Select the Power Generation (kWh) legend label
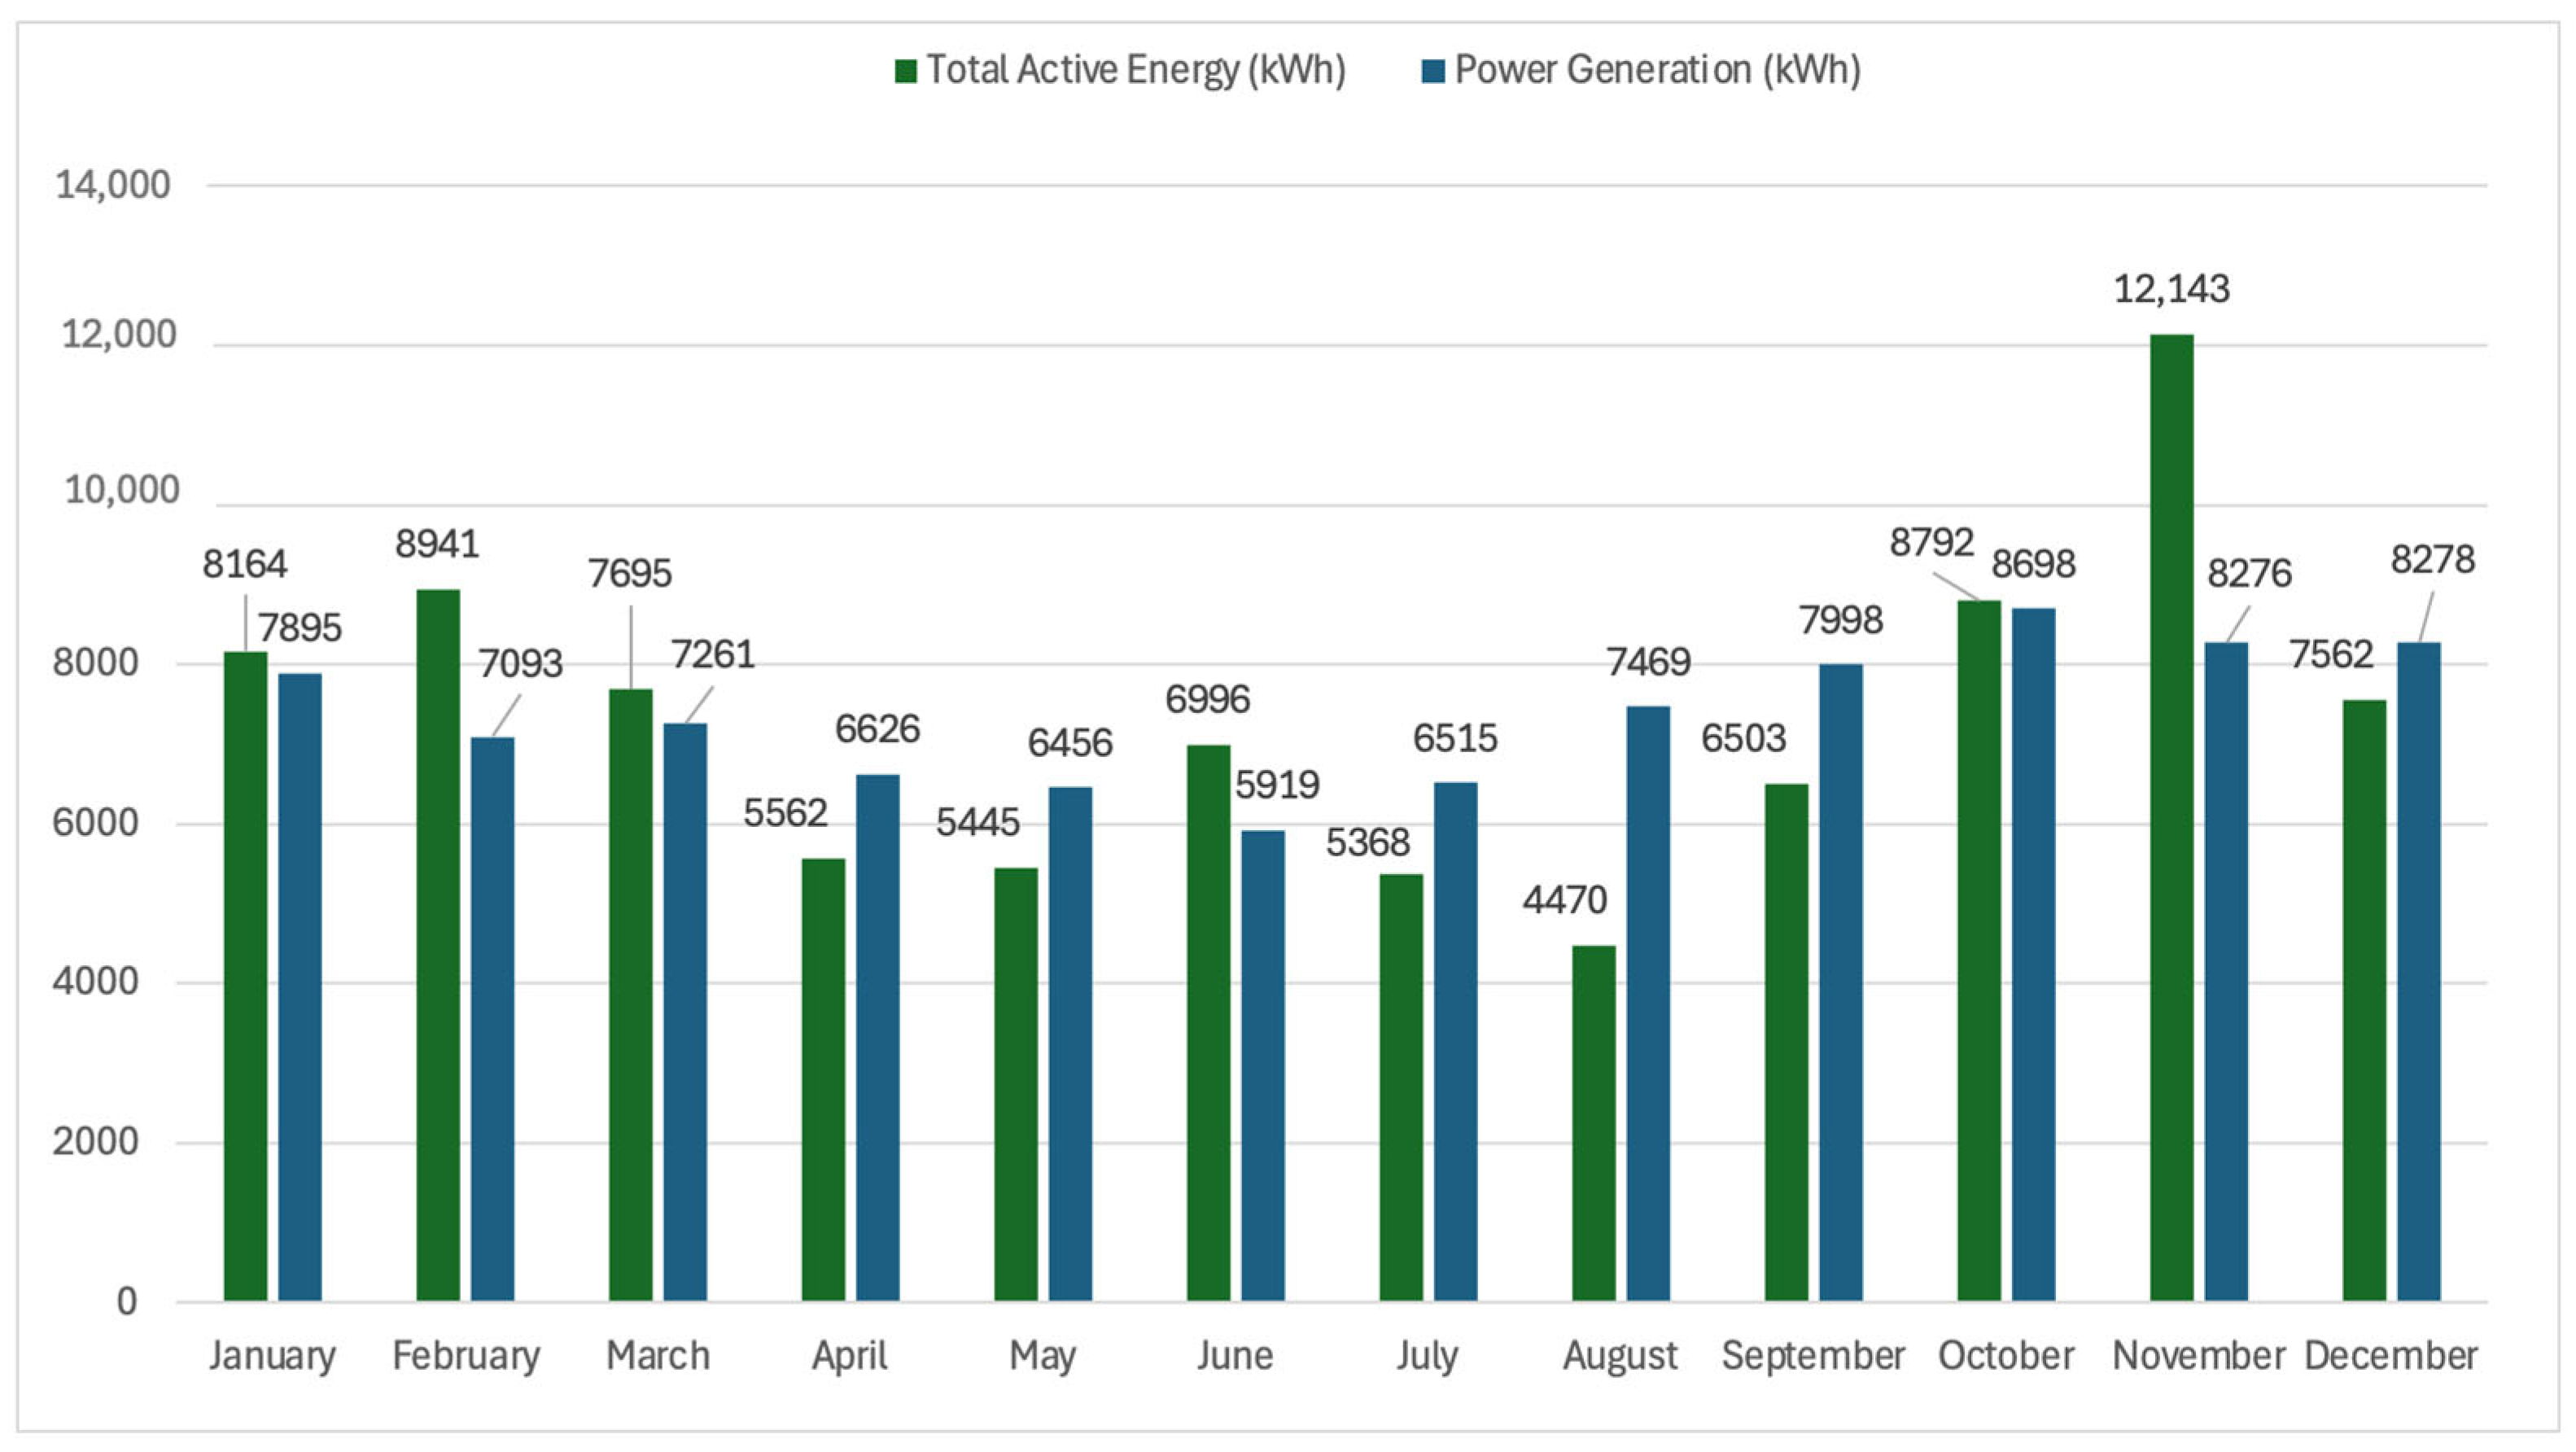This screenshot has height=1452, width=2576. pos(1658,70)
